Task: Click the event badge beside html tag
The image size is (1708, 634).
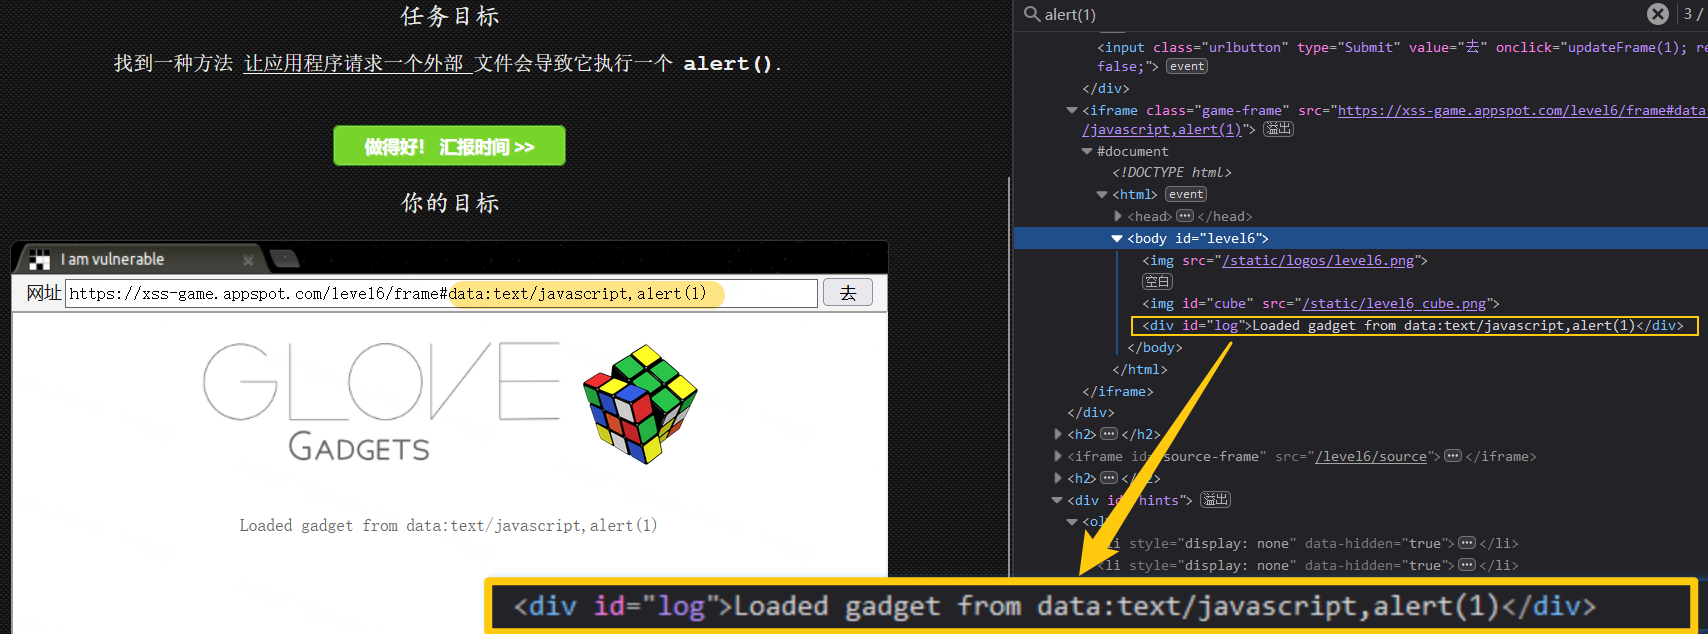Action: 1186,194
